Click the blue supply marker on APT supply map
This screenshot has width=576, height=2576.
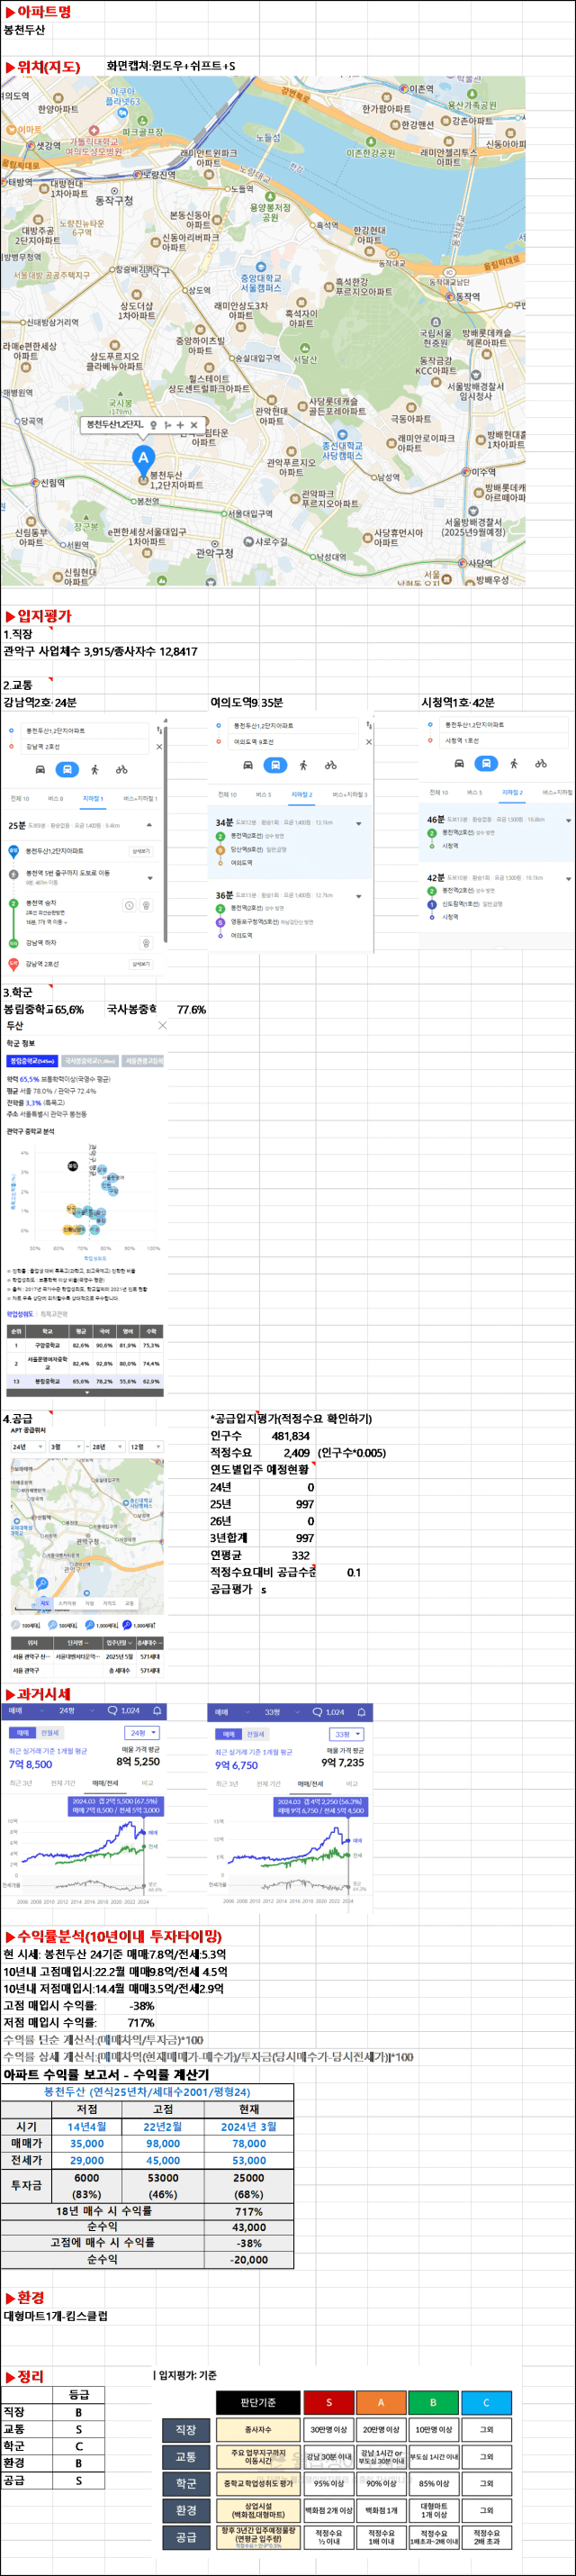41,1584
